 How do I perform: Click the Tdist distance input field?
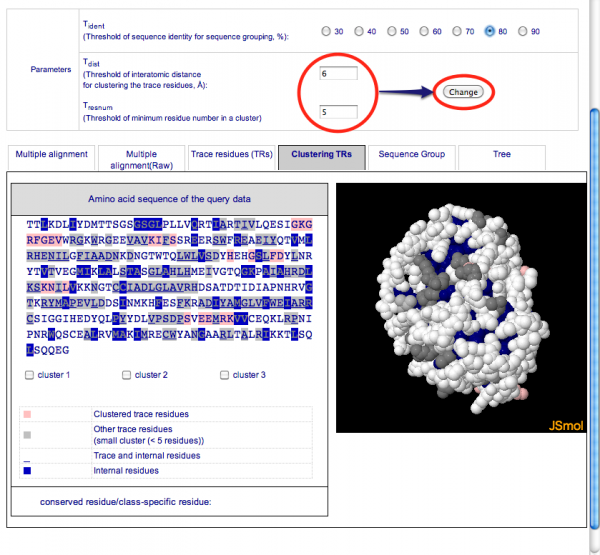[x=338, y=74]
